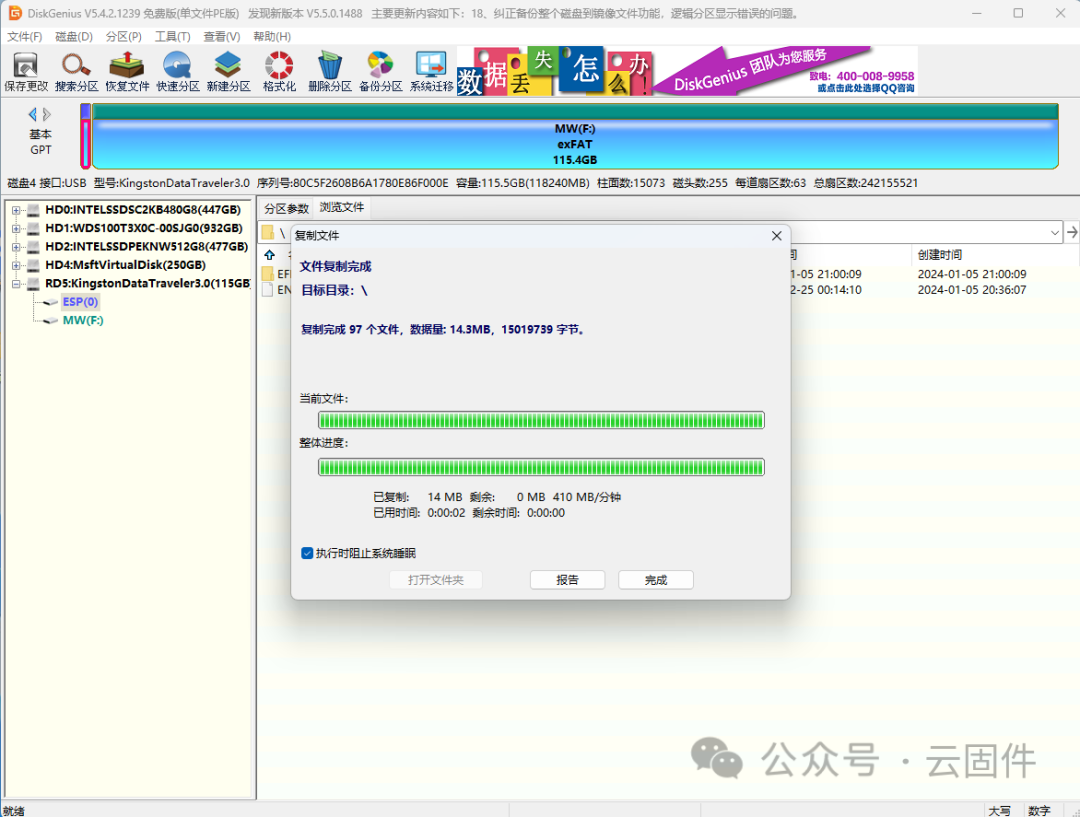Expand the HD2:INTELSSDPEKNW512G8 tree node
Viewport: 1080px width, 817px height.
pyautogui.click(x=16, y=247)
